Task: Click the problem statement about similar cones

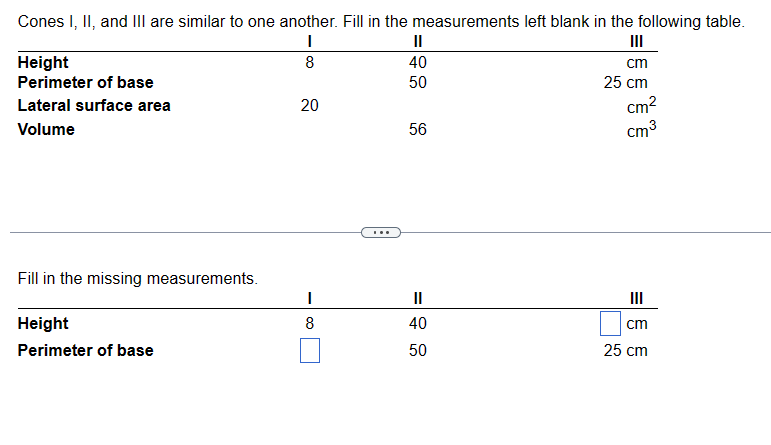Action: [x=382, y=22]
